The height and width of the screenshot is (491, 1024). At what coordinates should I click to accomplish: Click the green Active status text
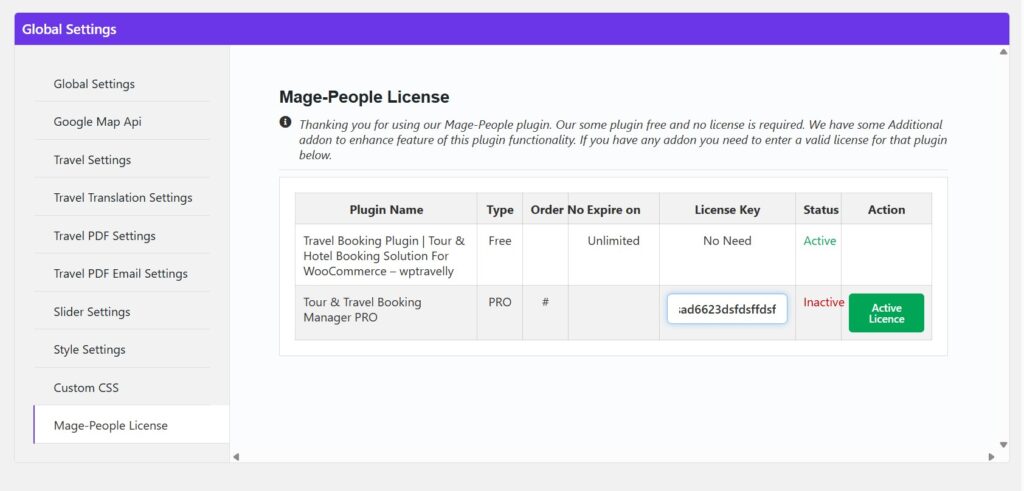pos(820,241)
